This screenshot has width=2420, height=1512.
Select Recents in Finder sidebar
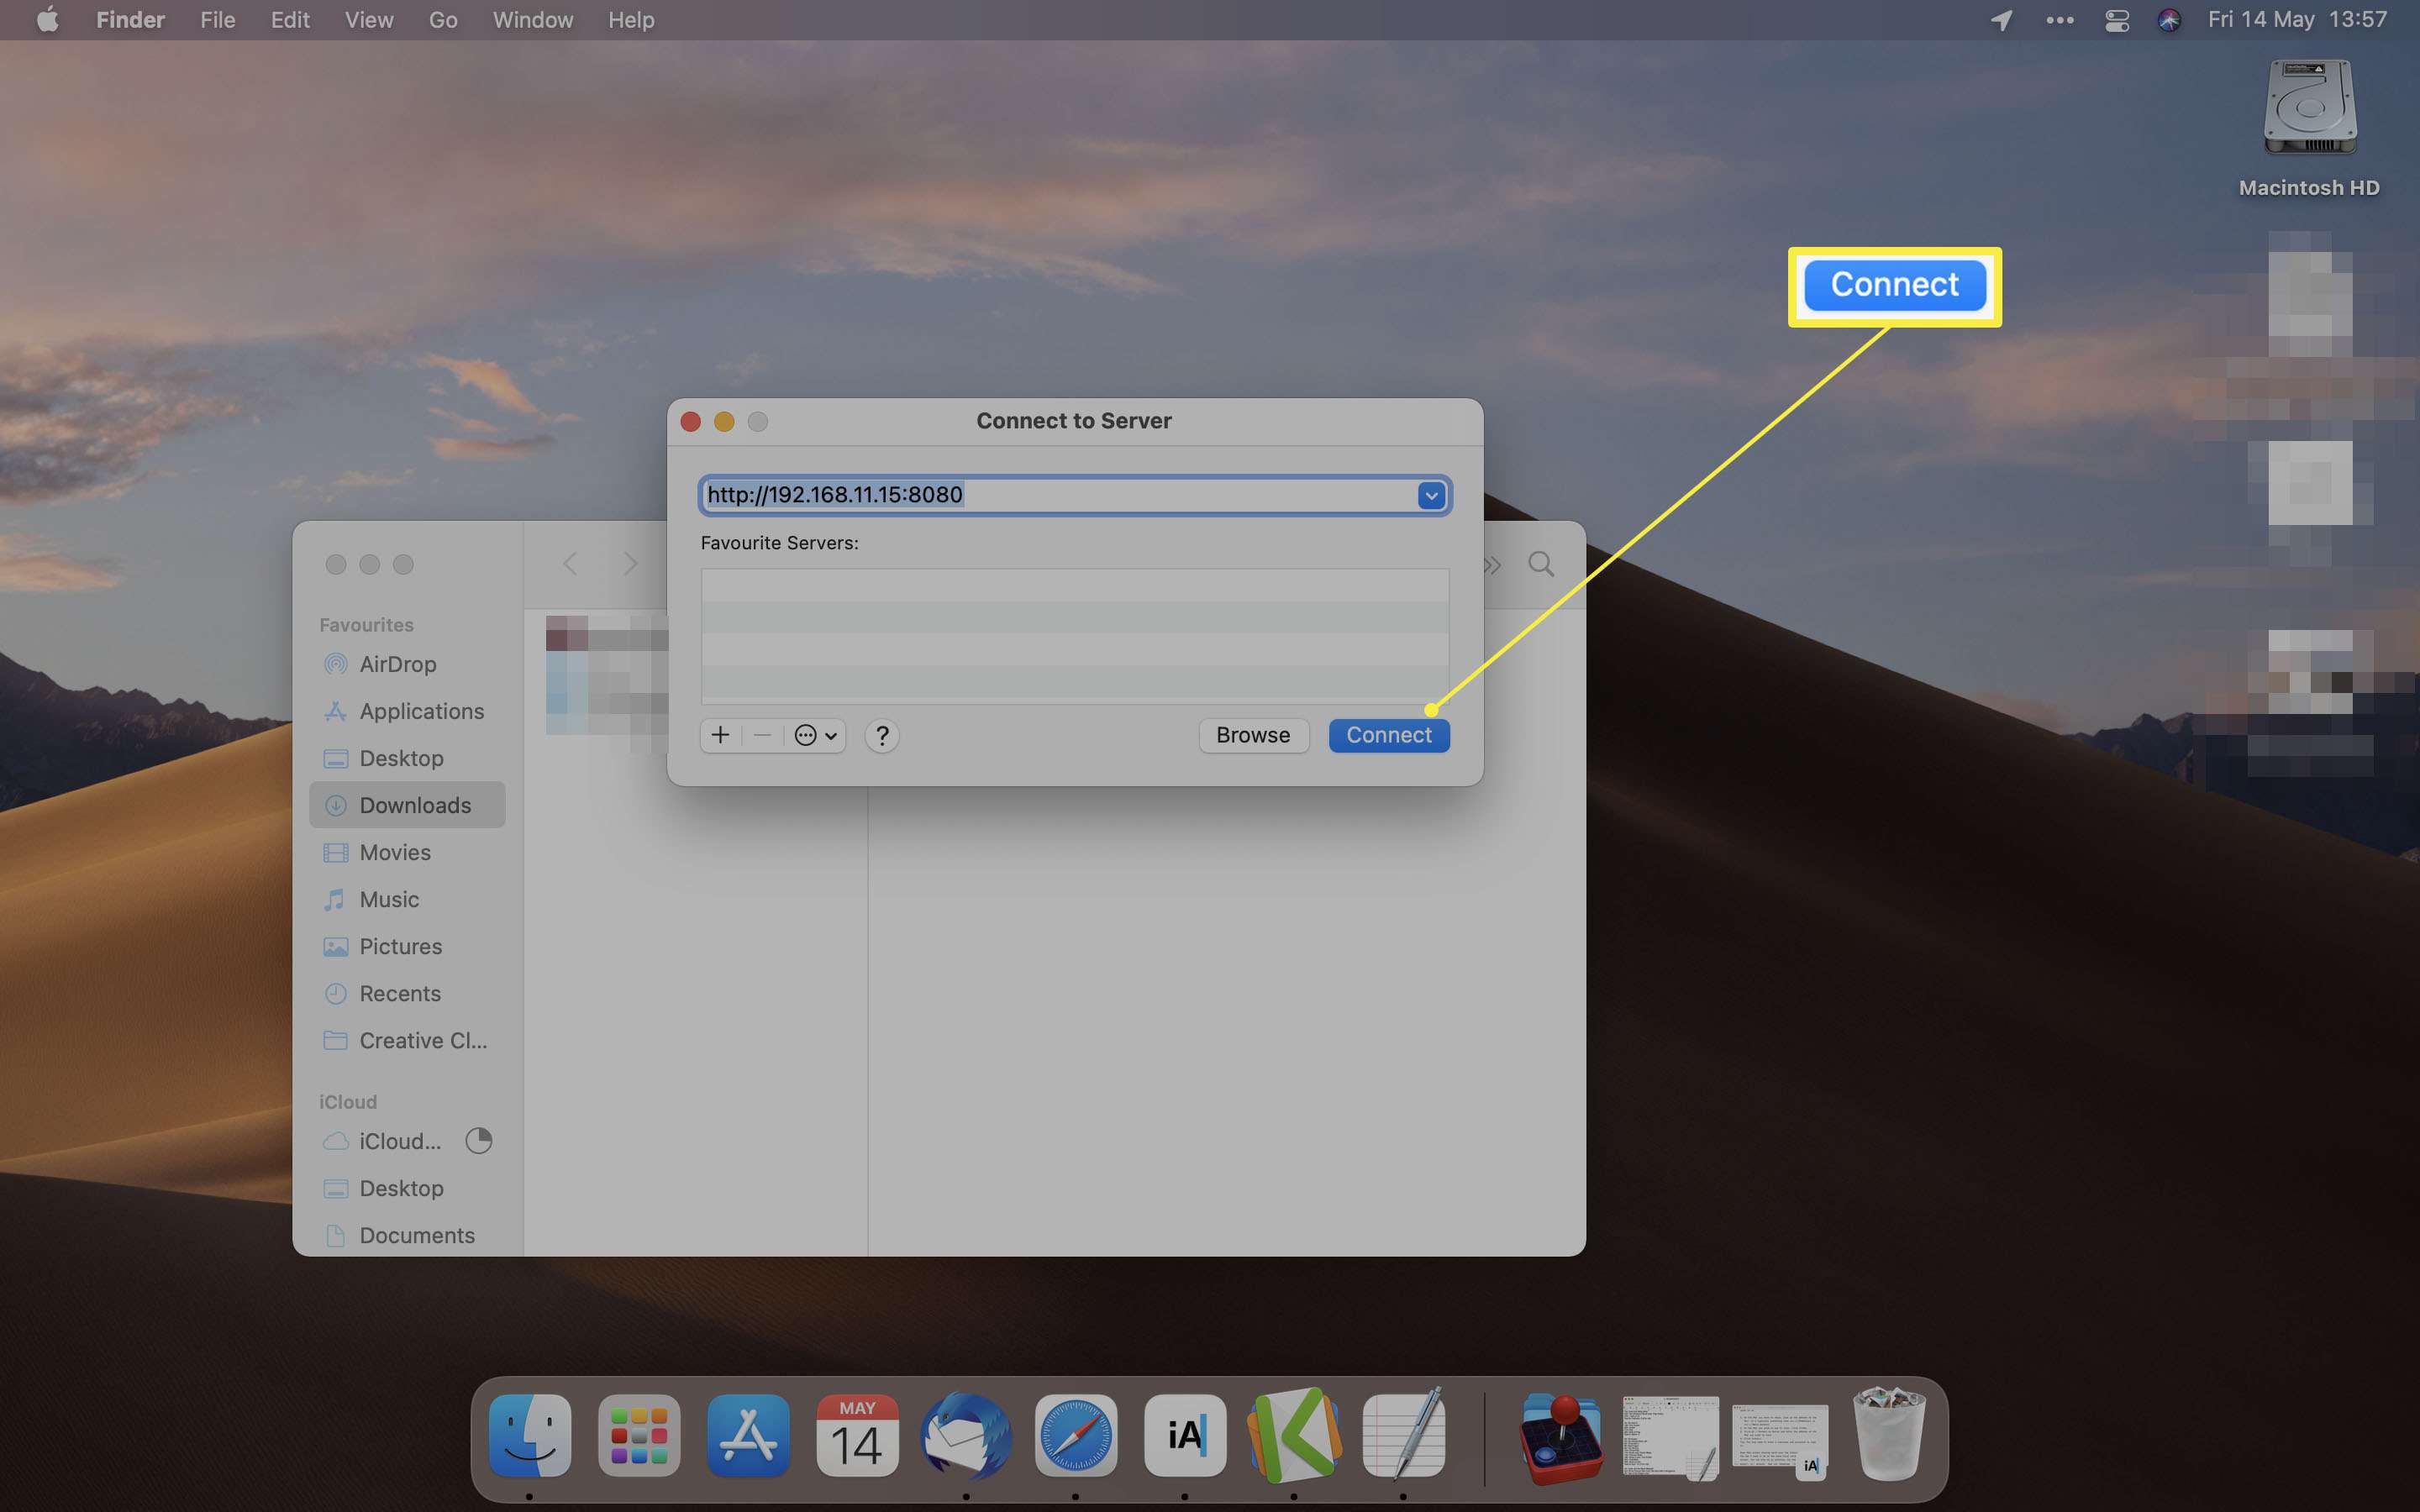407,993
